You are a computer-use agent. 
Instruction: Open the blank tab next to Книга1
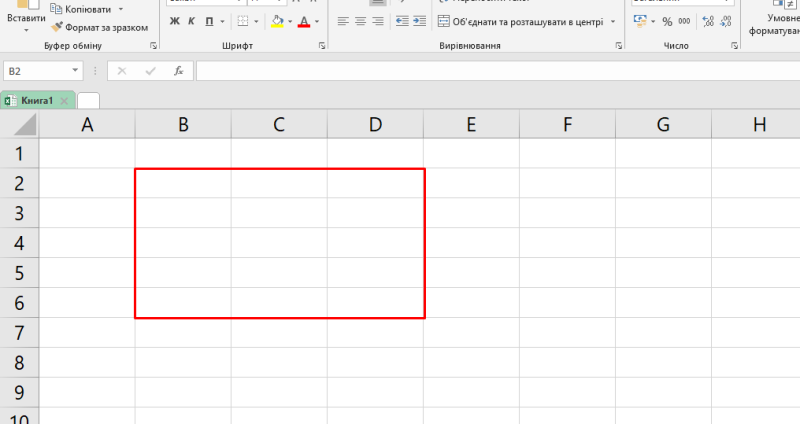[88, 101]
